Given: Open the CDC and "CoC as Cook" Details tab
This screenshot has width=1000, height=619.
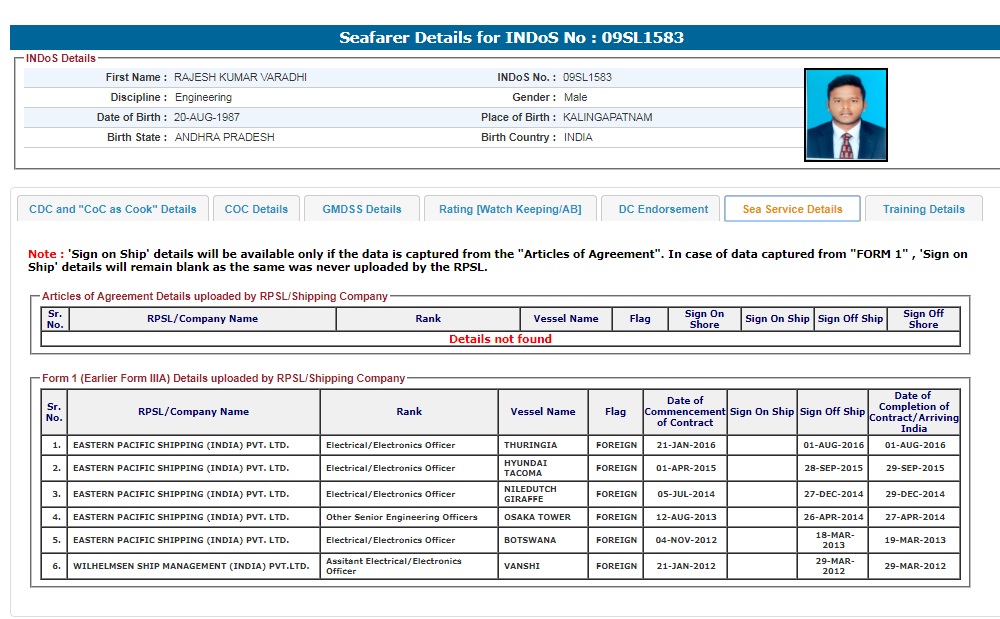Looking at the screenshot, I should tap(113, 209).
